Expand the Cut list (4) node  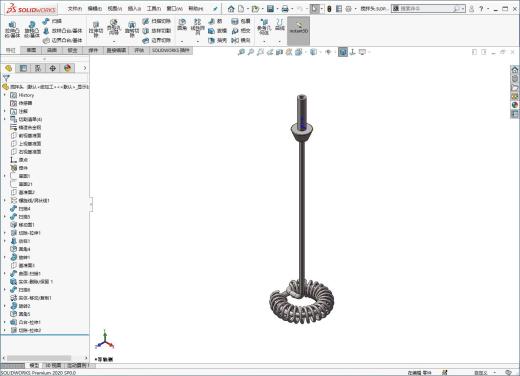[5, 119]
